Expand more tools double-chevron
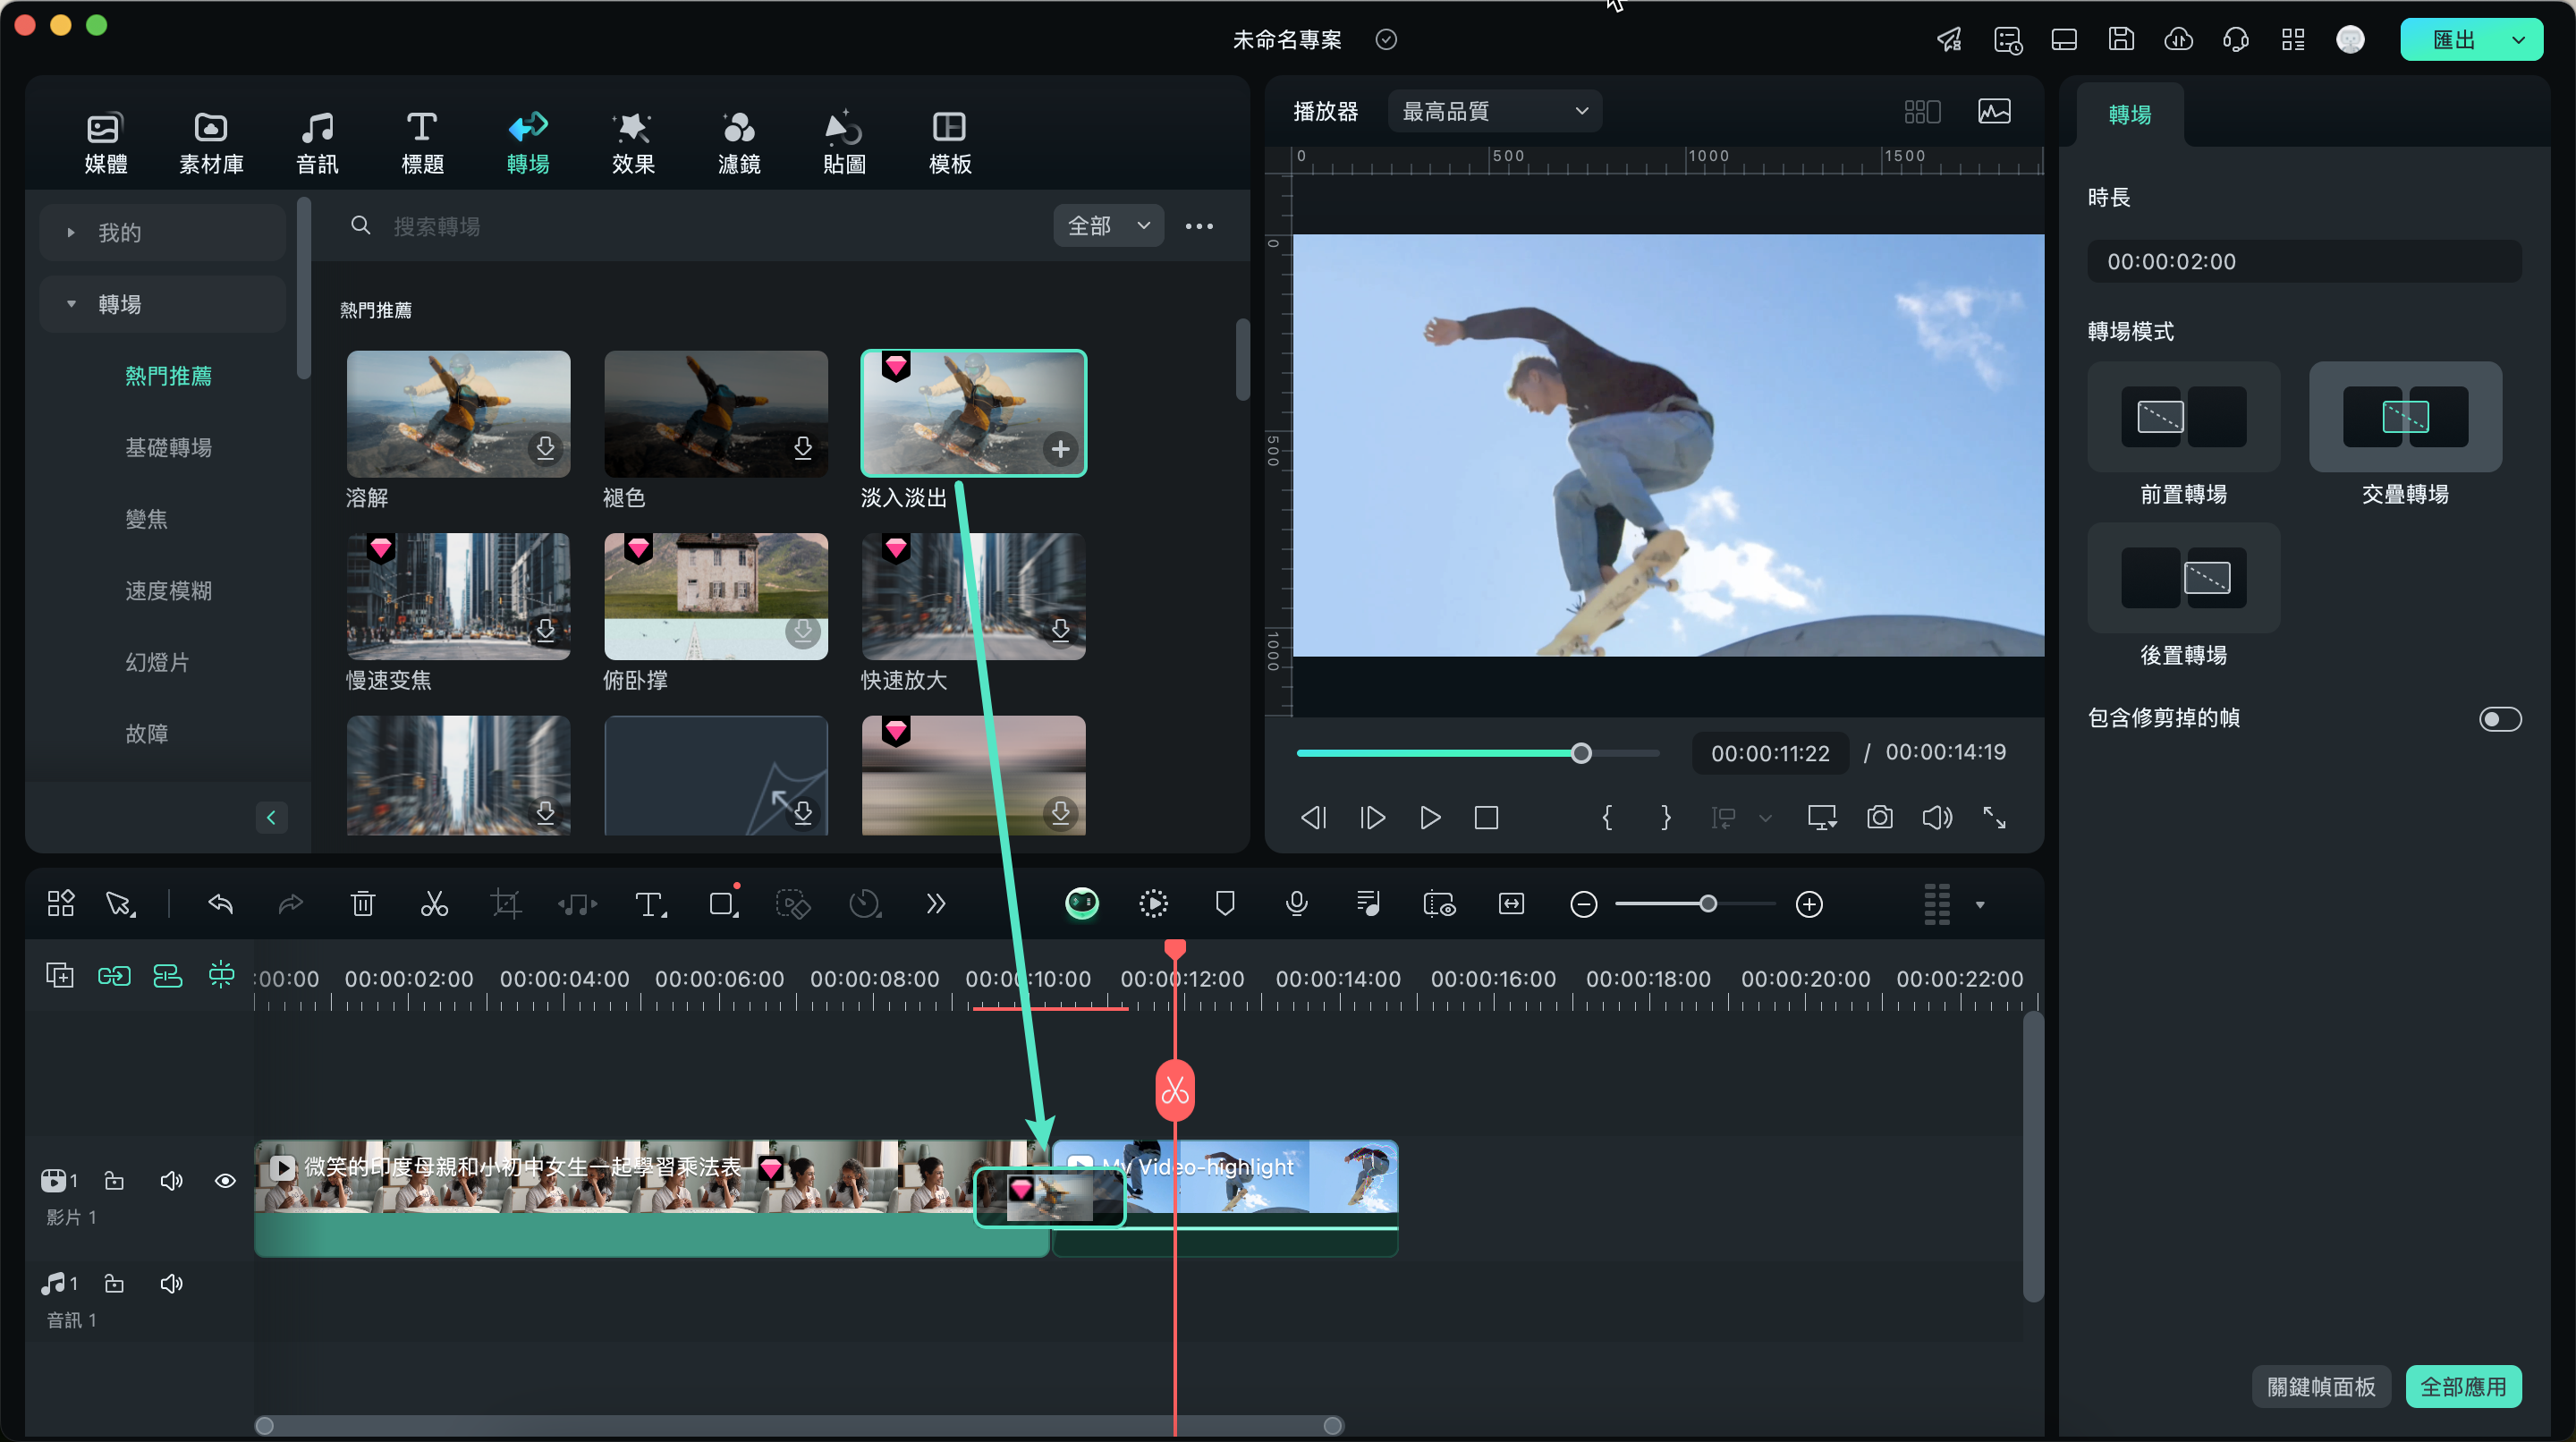Screen dimensions: 2576x1442 (x=935, y=904)
